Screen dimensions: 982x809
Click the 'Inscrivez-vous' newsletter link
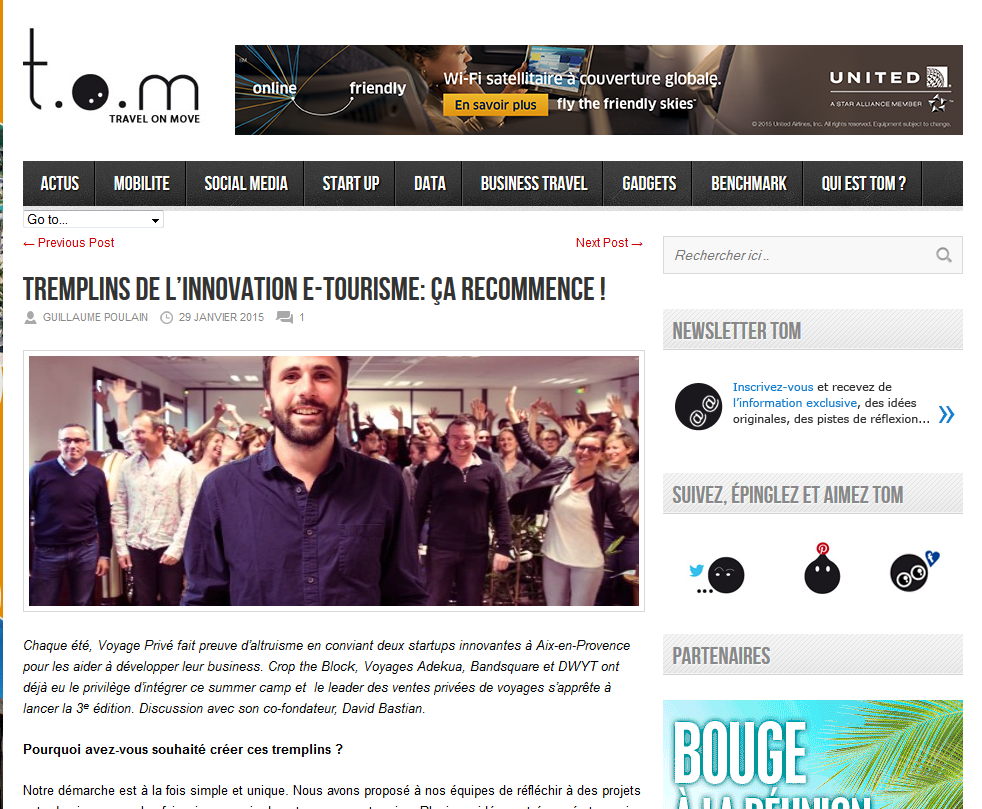click(773, 387)
